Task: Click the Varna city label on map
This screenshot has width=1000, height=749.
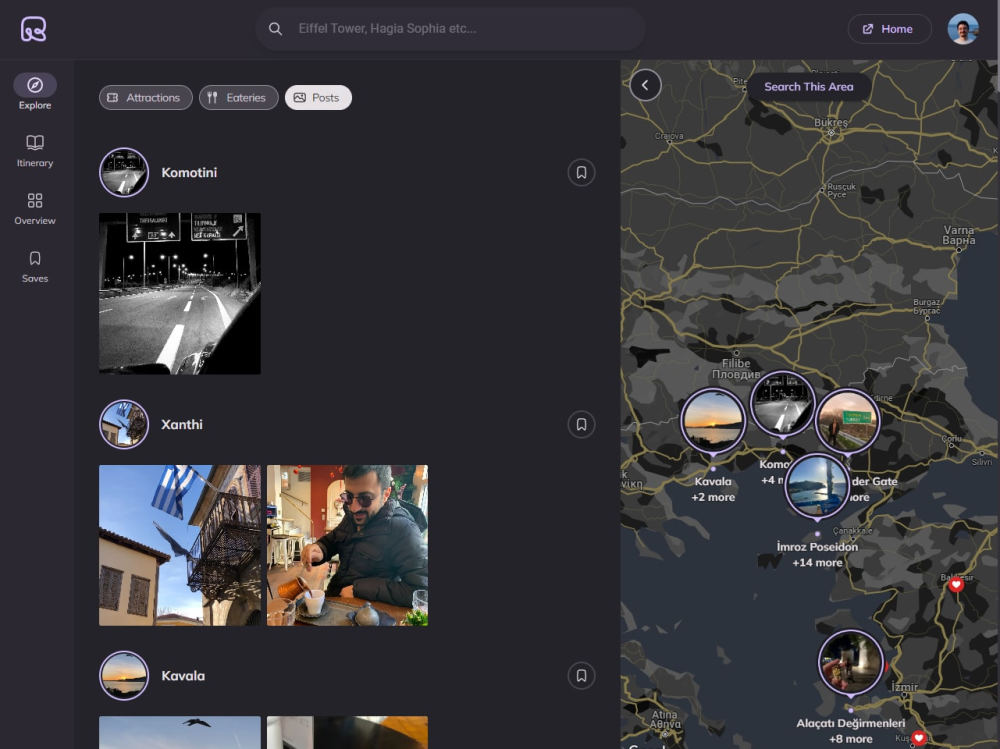Action: [x=959, y=235]
